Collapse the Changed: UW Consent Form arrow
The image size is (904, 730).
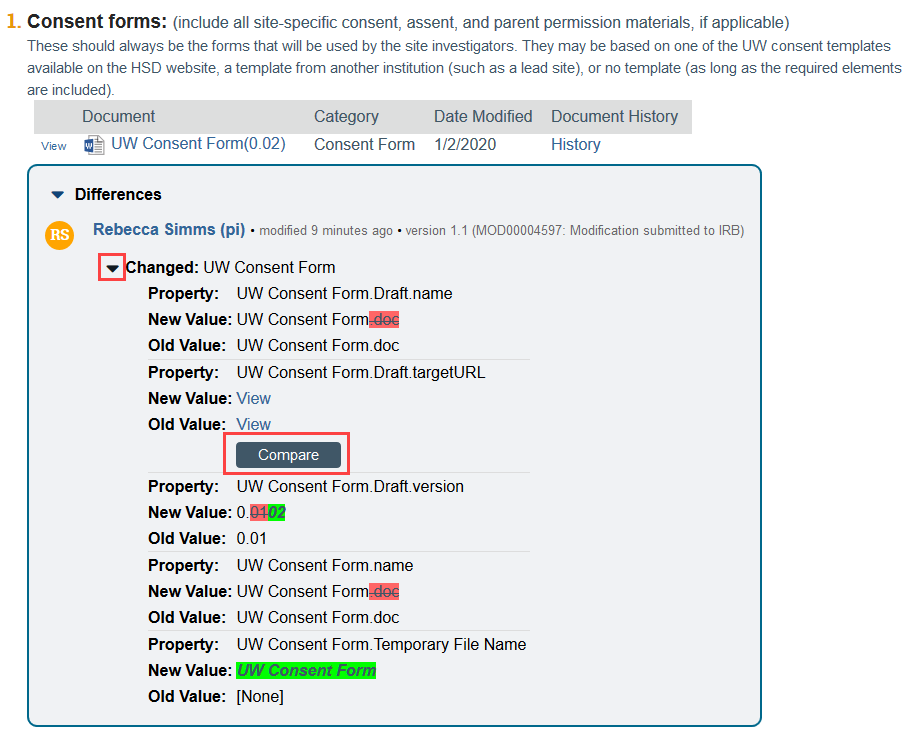coord(112,268)
